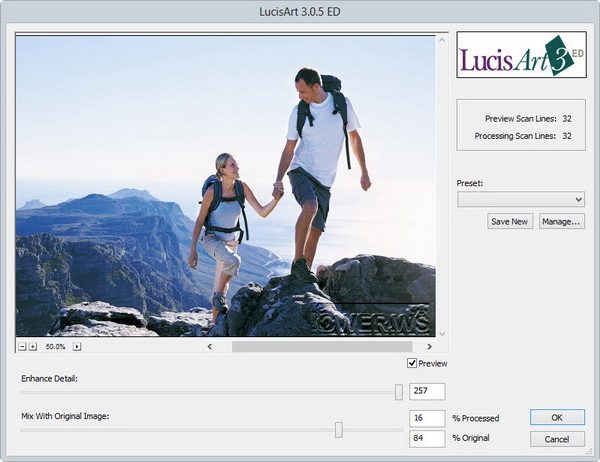The width and height of the screenshot is (600, 462).
Task: Click the zoom out minus button
Action: coord(21,347)
